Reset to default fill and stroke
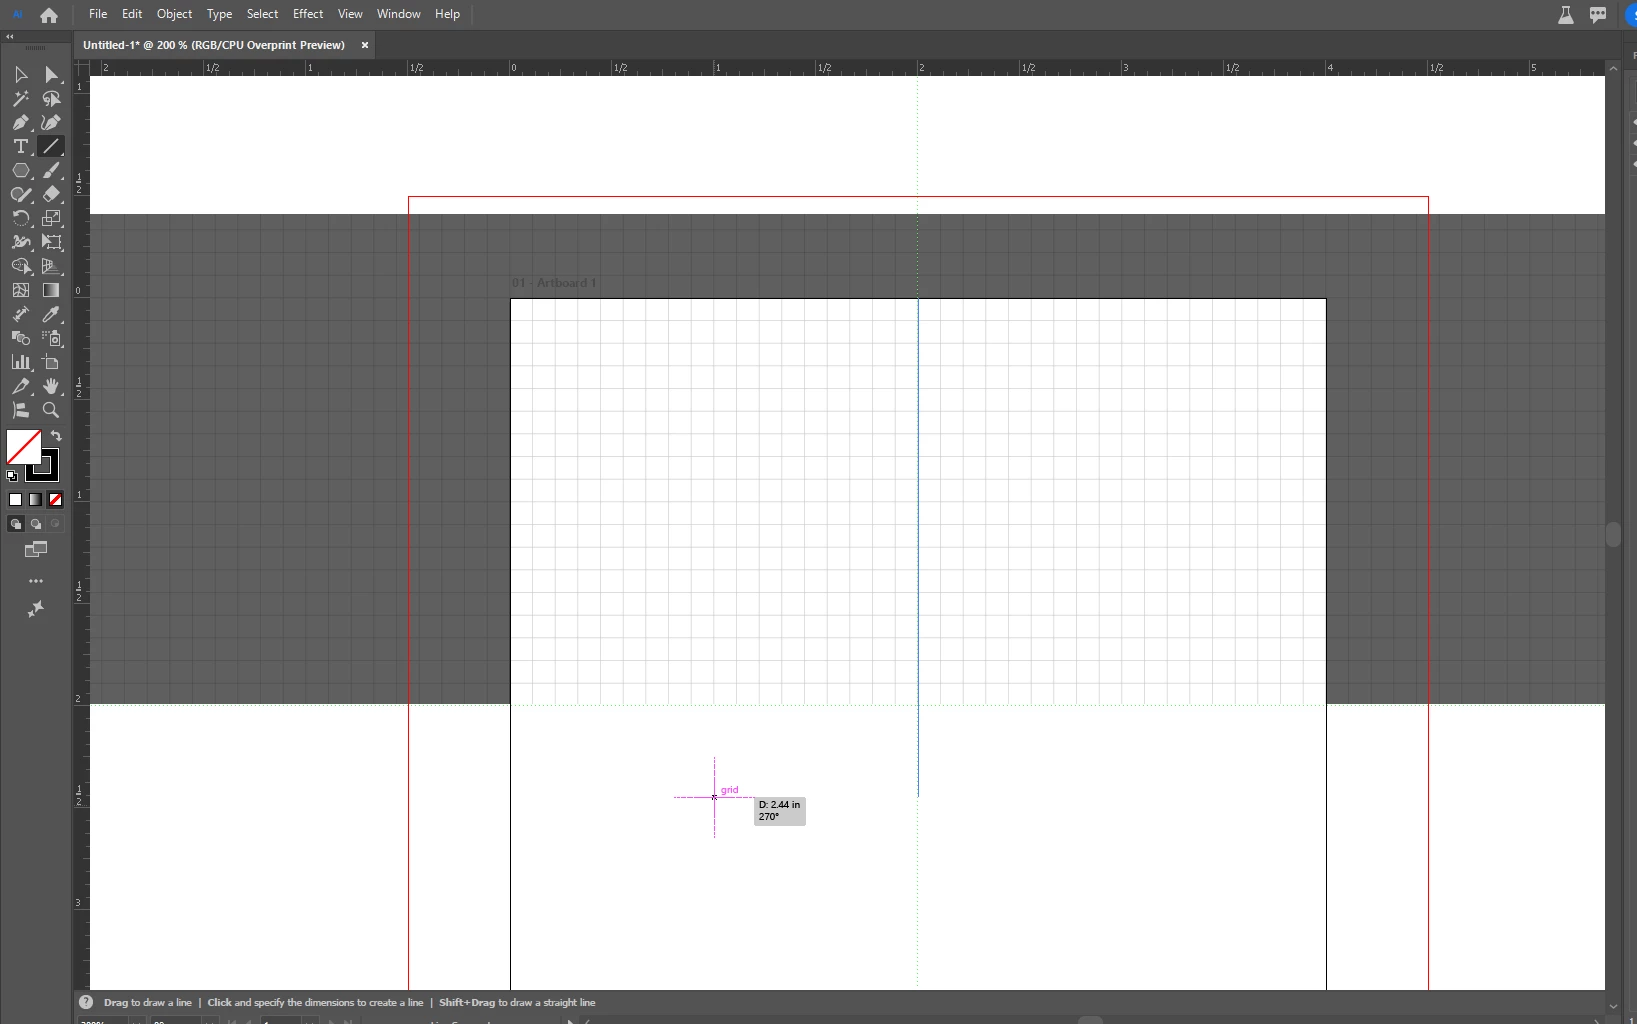This screenshot has width=1637, height=1024. (x=12, y=476)
